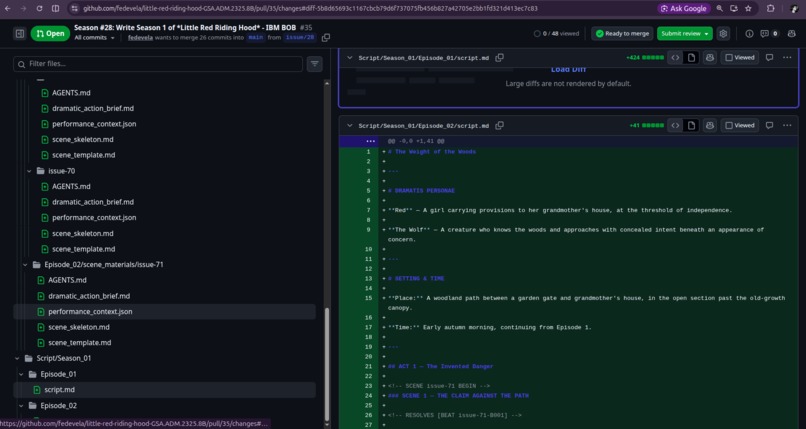Open the browser extensions puzzle icon
The width and height of the screenshot is (806, 429).
click(x=771, y=8)
